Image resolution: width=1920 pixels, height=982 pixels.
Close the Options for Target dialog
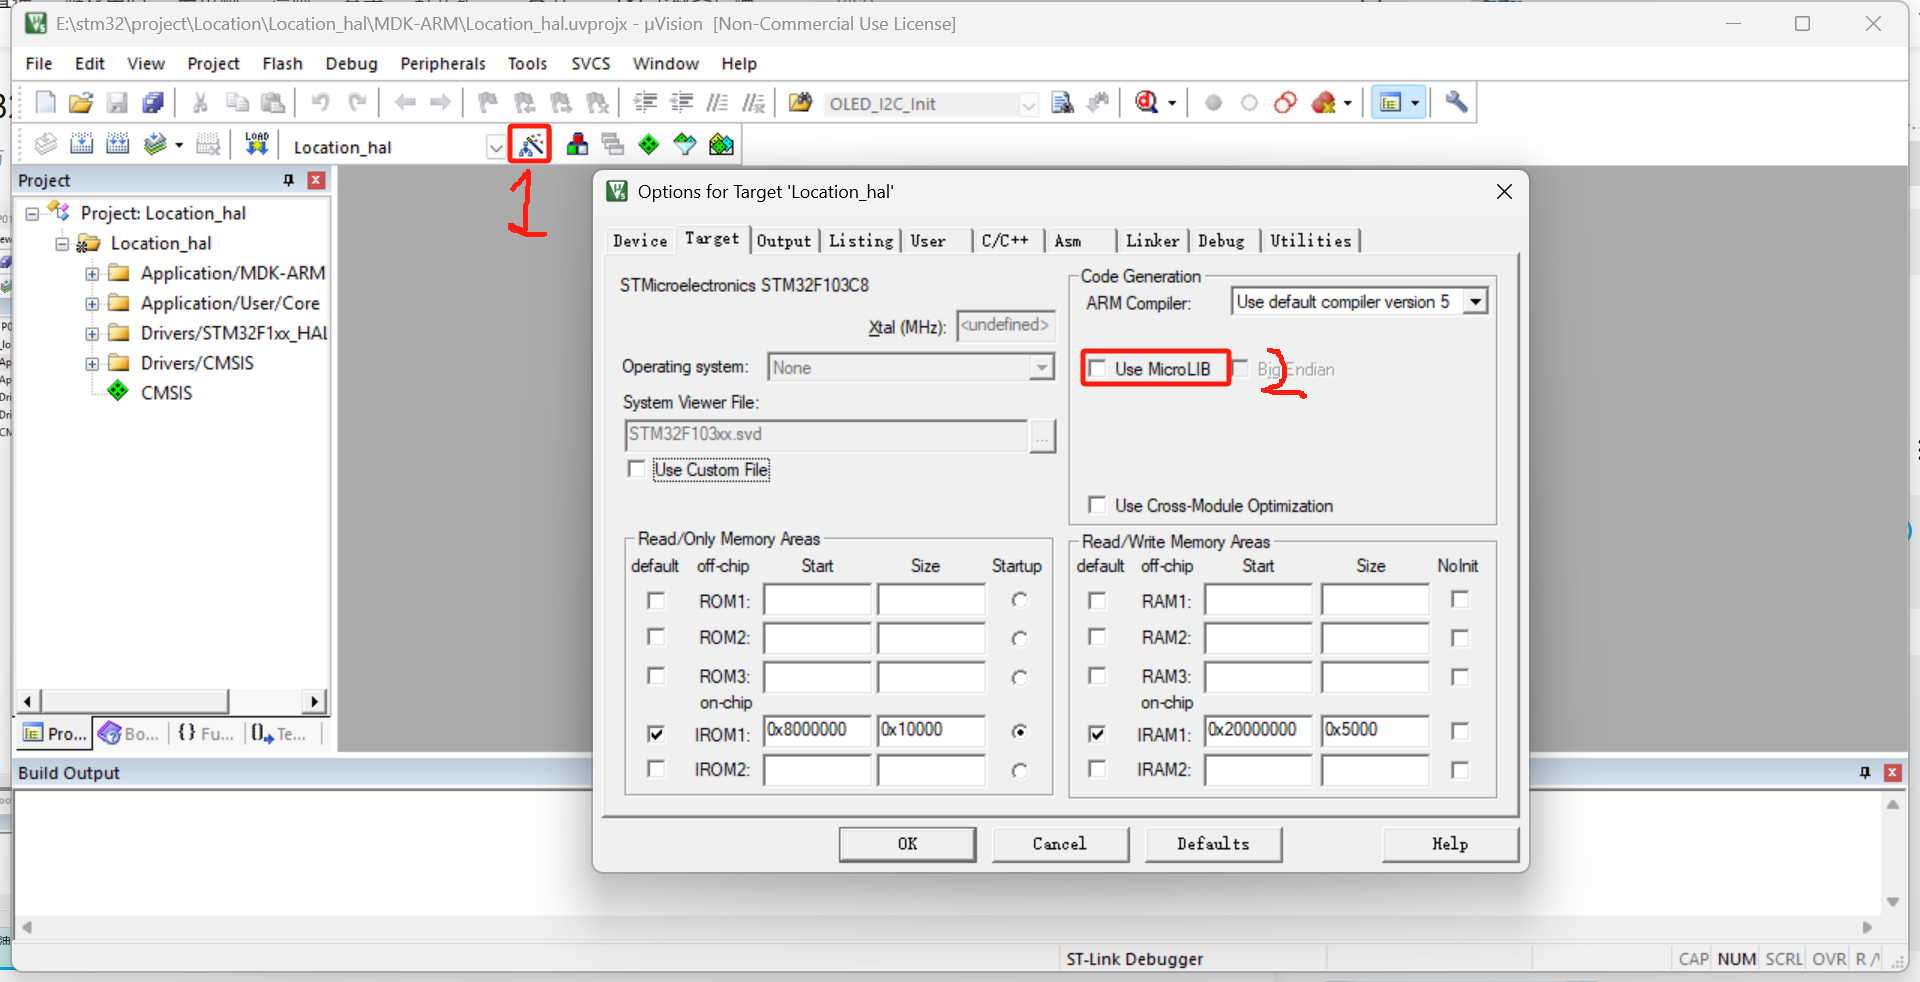[x=1504, y=191]
